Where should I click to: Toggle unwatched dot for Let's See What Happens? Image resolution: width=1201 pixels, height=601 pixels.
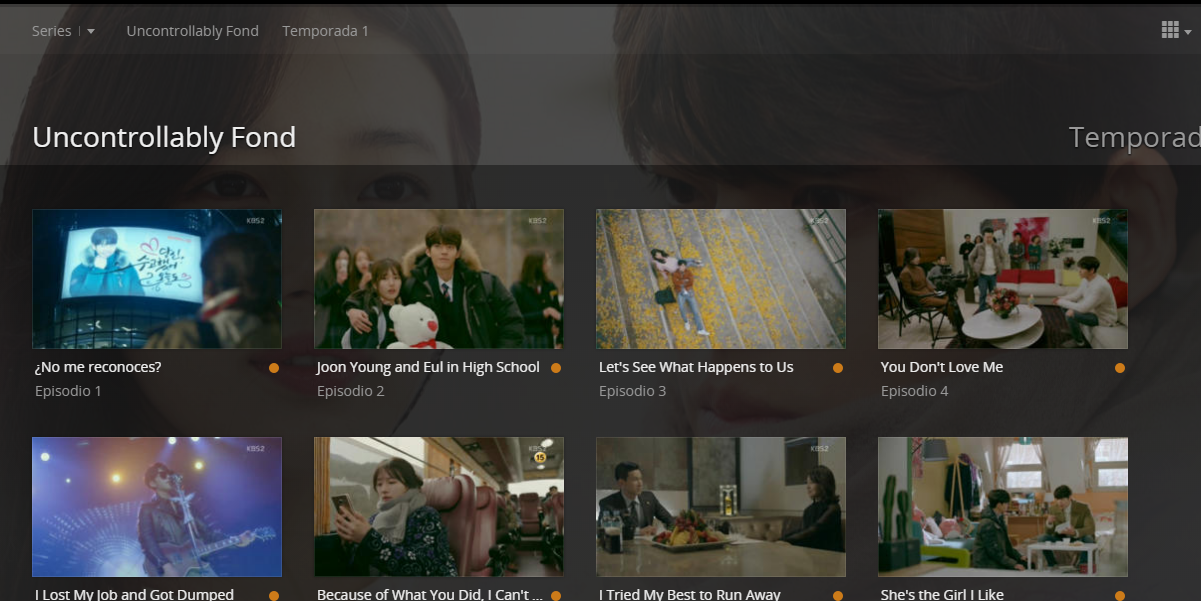[x=838, y=368]
